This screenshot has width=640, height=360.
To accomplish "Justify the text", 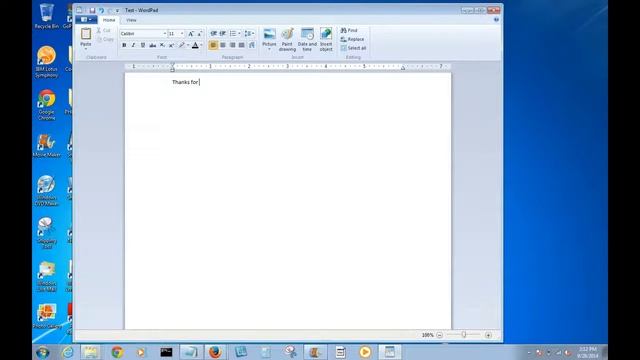I will point(242,45).
